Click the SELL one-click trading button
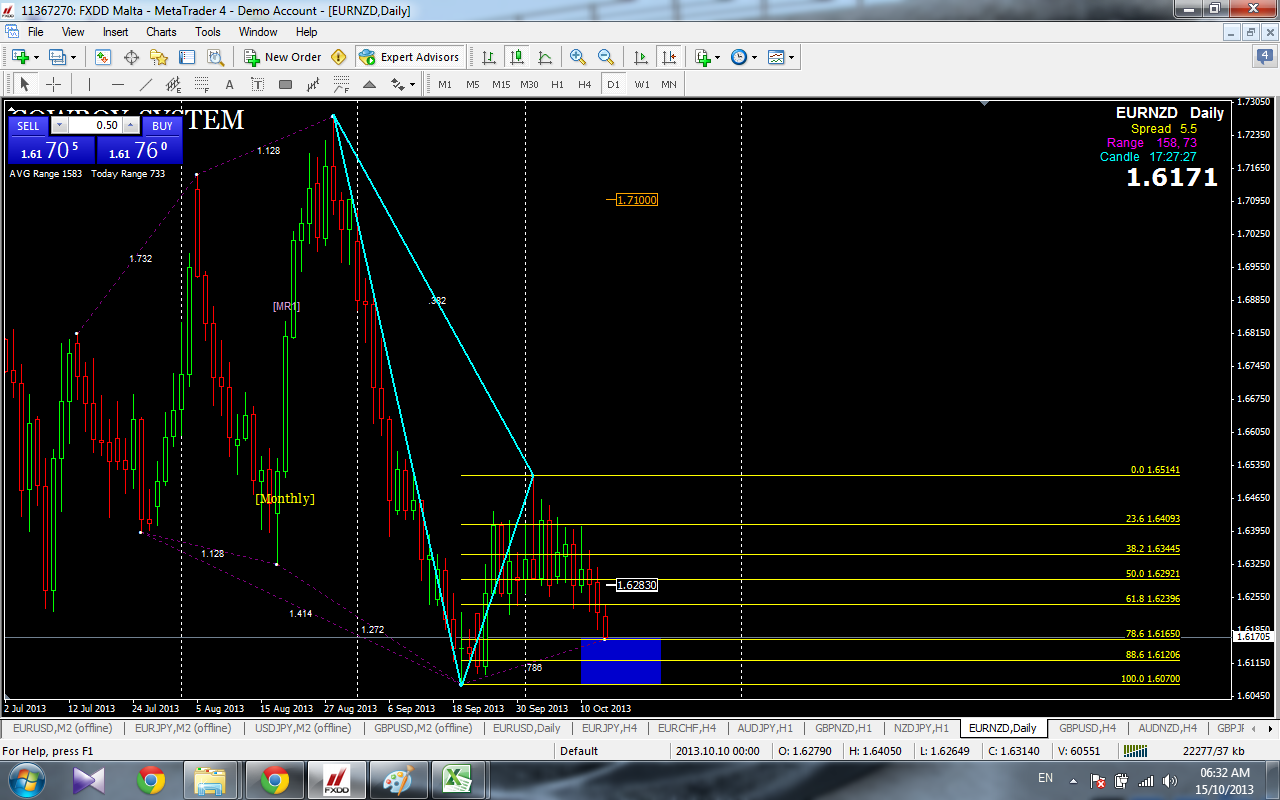The height and width of the screenshot is (800, 1280). [28, 125]
